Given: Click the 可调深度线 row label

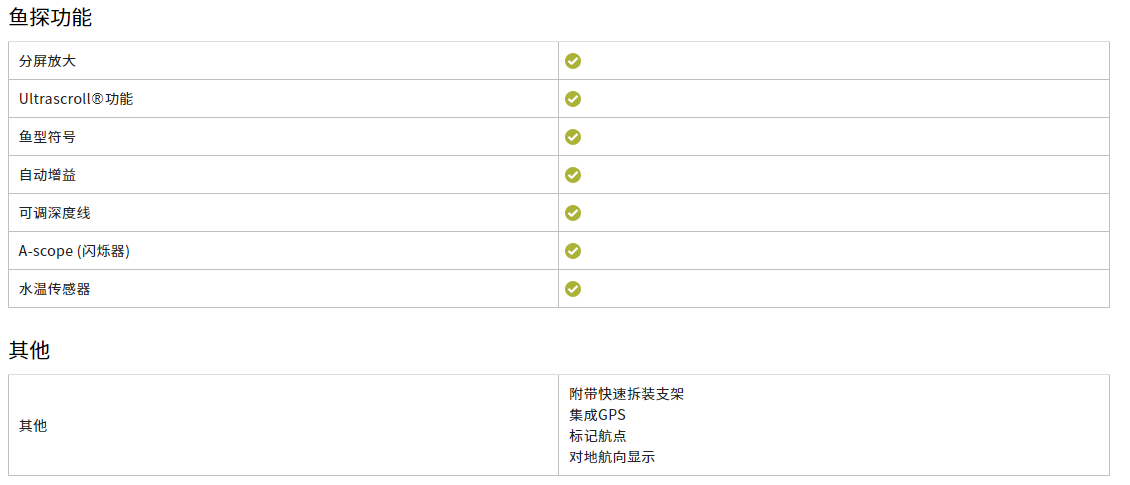Looking at the screenshot, I should pos(54,213).
